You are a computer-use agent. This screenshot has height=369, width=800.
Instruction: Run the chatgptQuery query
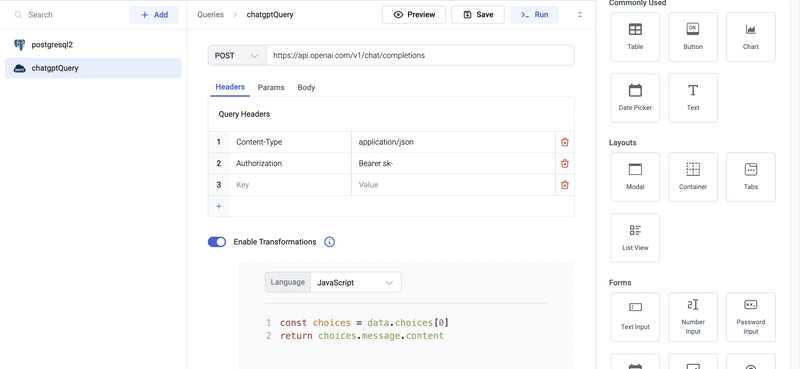(534, 15)
